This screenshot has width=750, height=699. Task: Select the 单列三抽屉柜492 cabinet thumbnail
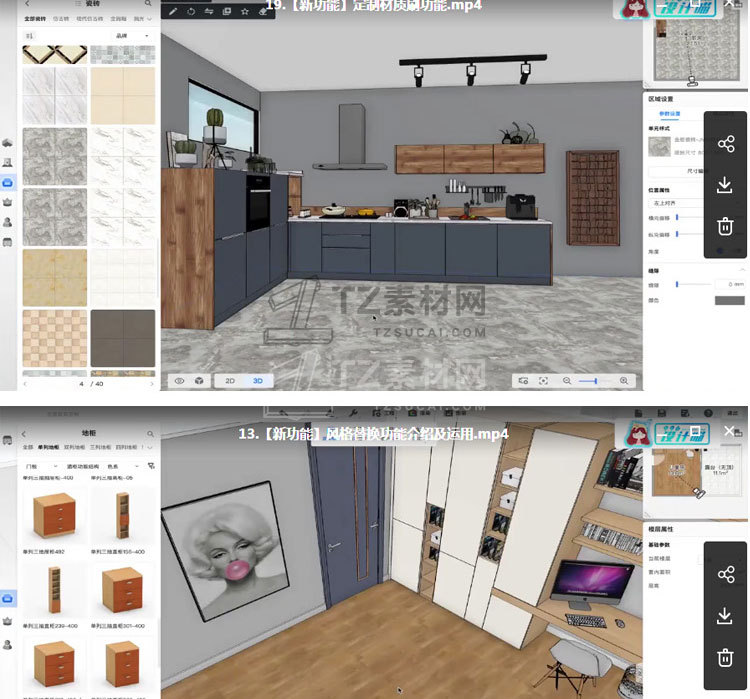(x=55, y=516)
